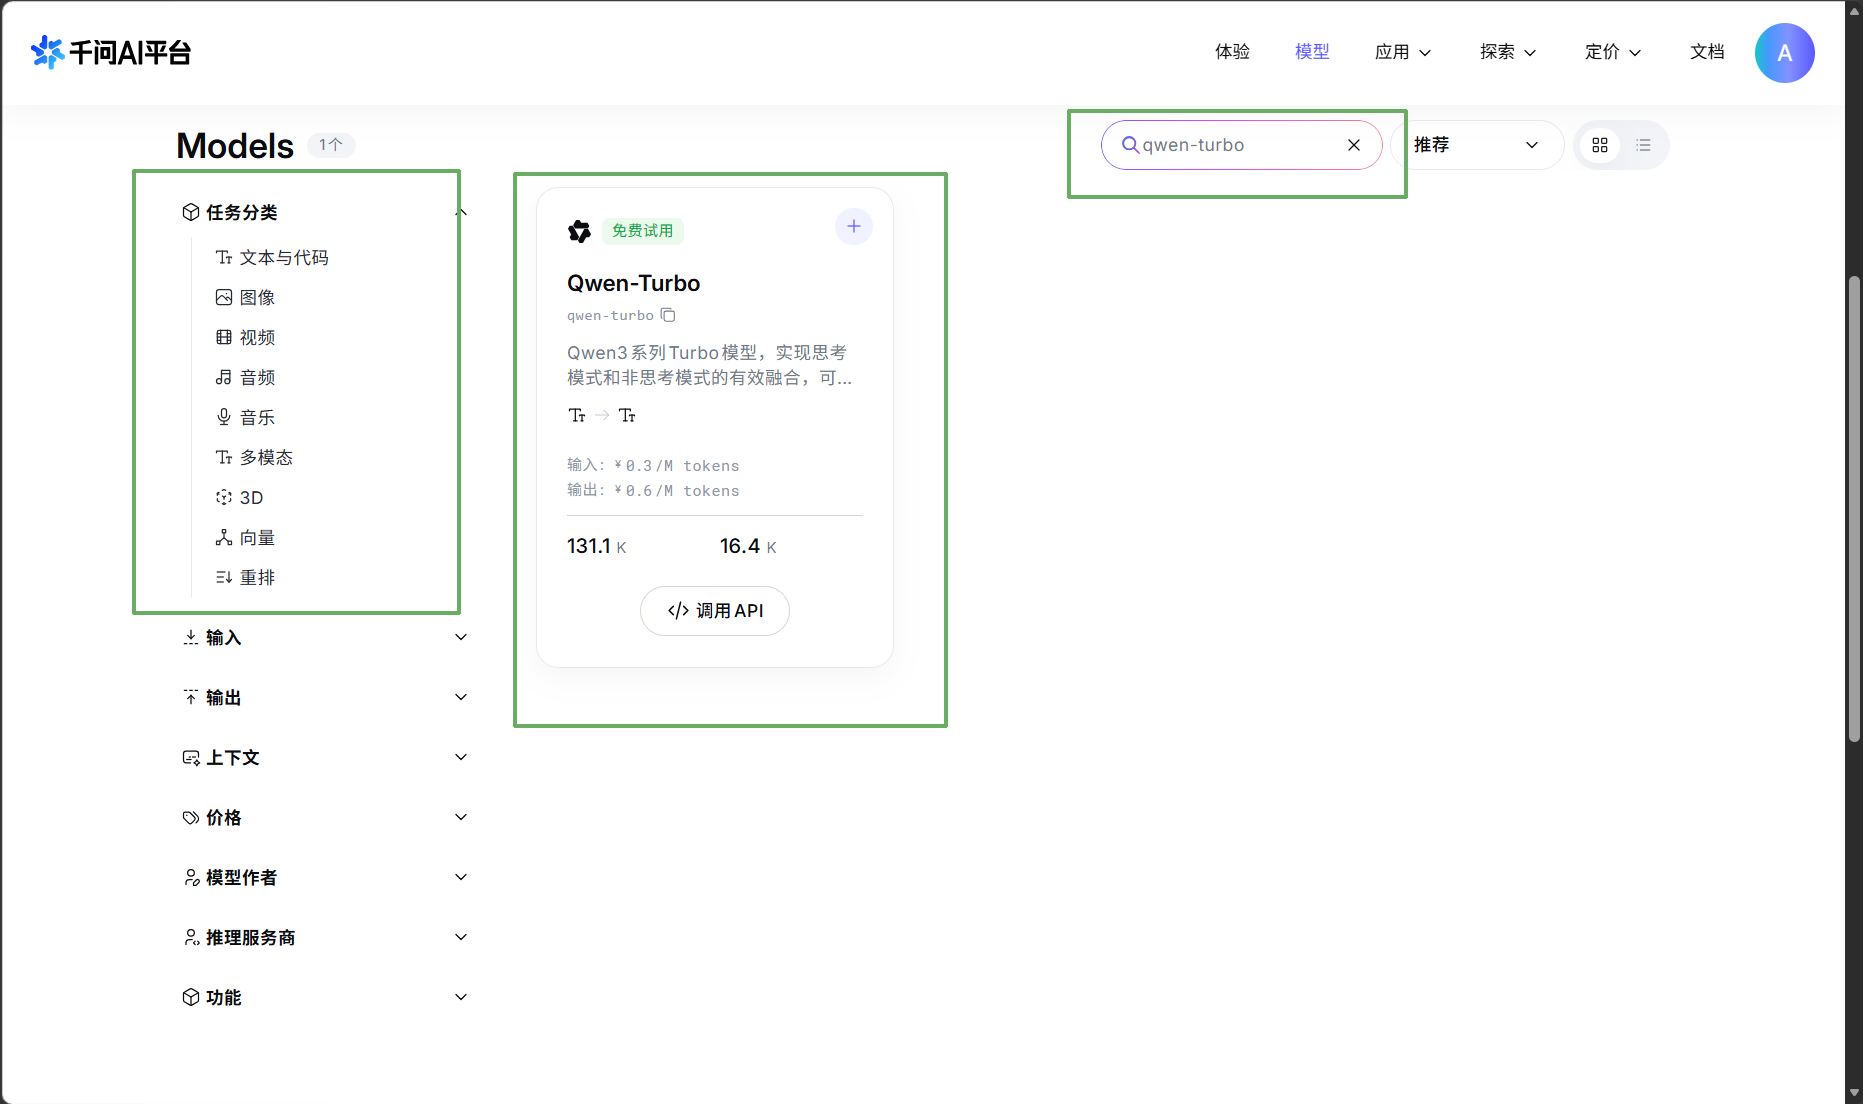
Task: Open the Qwen-Turbo model title
Action: pos(633,283)
